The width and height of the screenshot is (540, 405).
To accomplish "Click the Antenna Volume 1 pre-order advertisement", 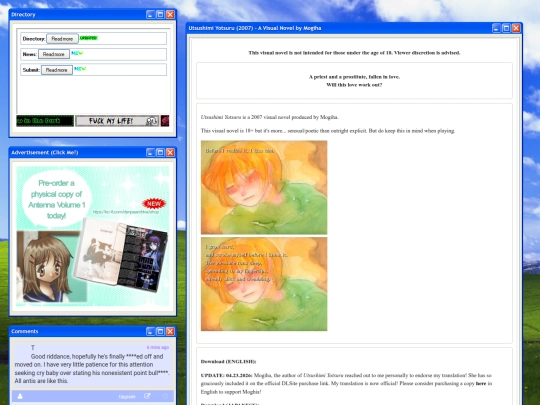I will [93, 236].
